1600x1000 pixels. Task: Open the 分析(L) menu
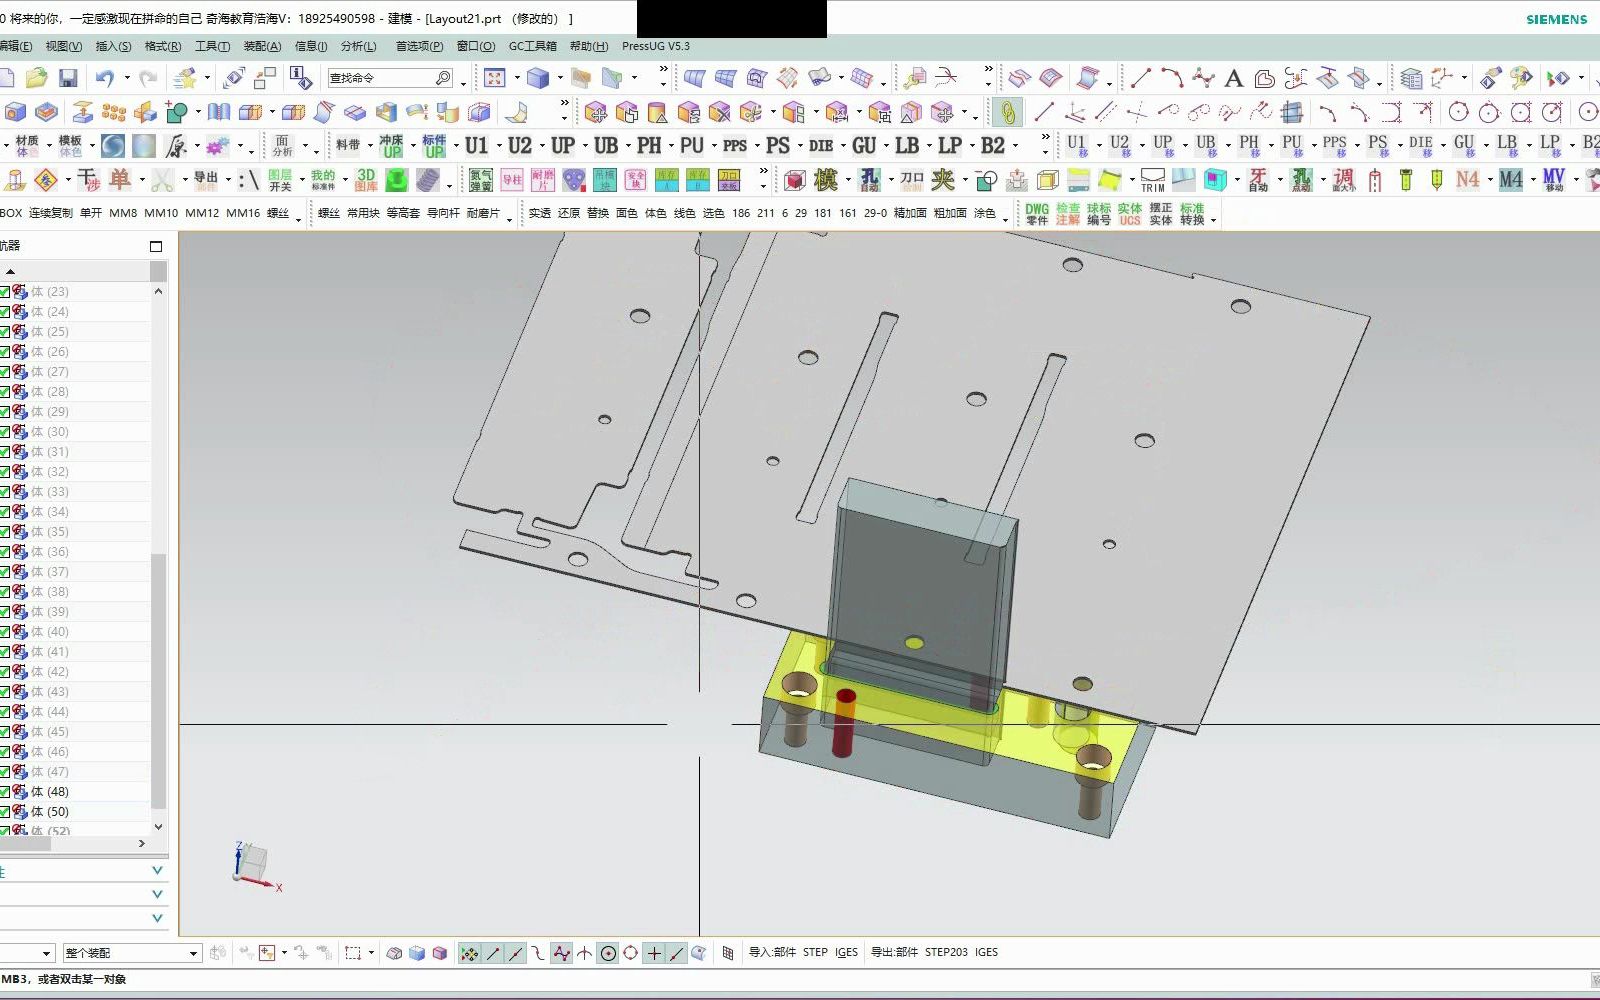click(358, 46)
